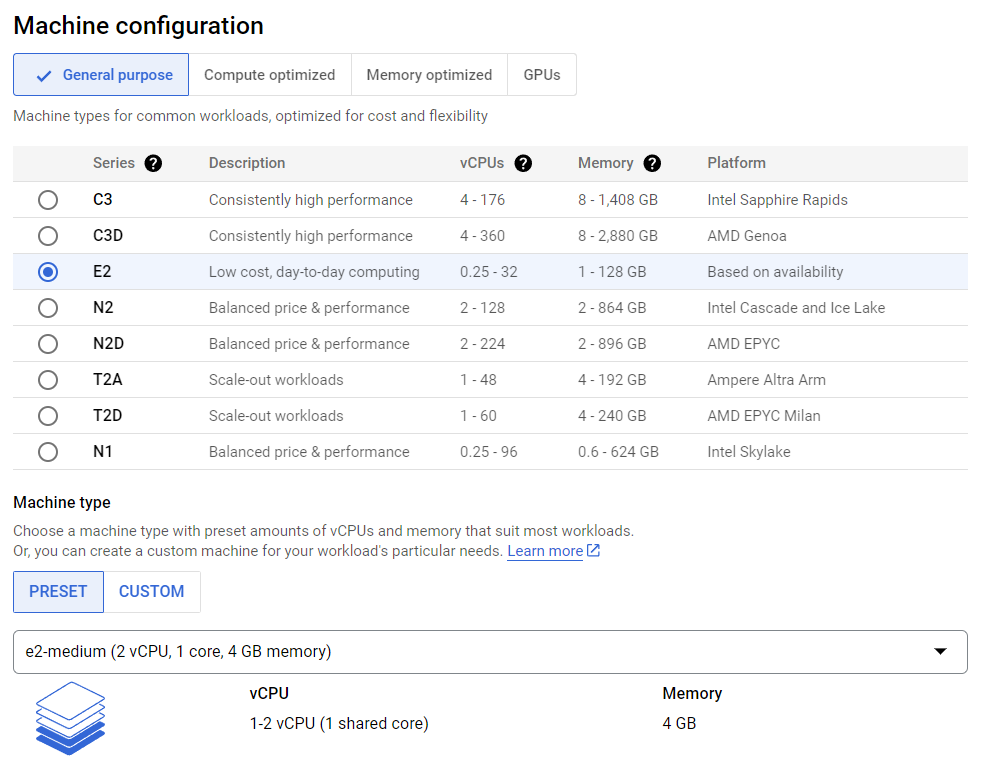Click the '1-2 vCPU (1 shared core)' value

(x=339, y=723)
